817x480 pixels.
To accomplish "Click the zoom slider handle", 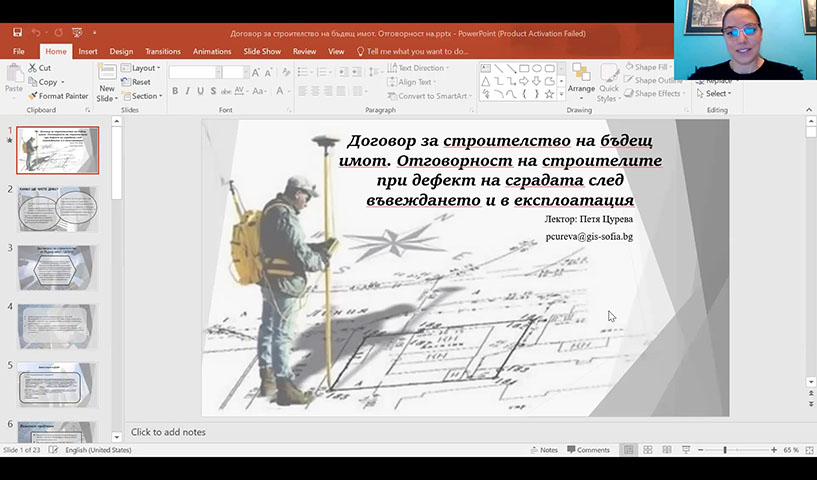I will 724,450.
